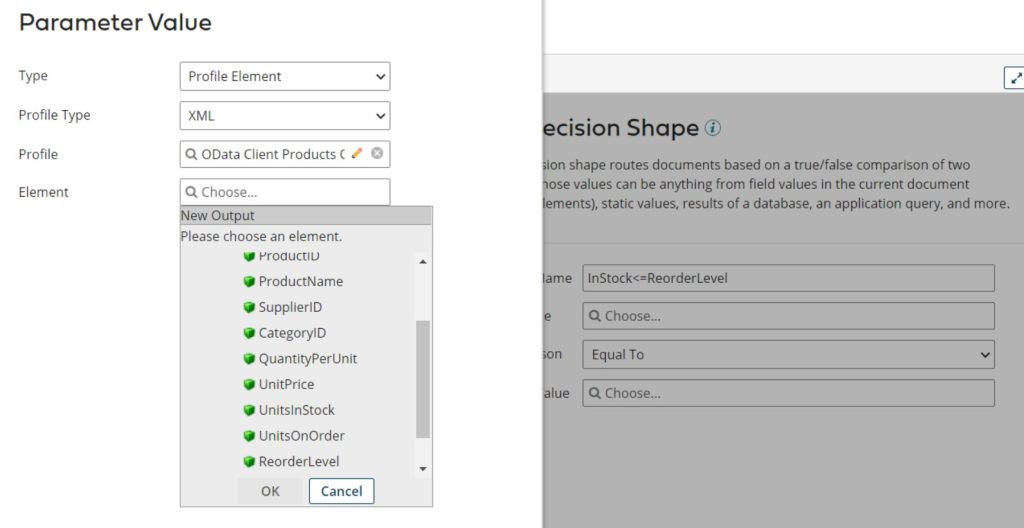1024x528 pixels.
Task: Open the comparison dropdown showing Equal To
Action: point(788,355)
